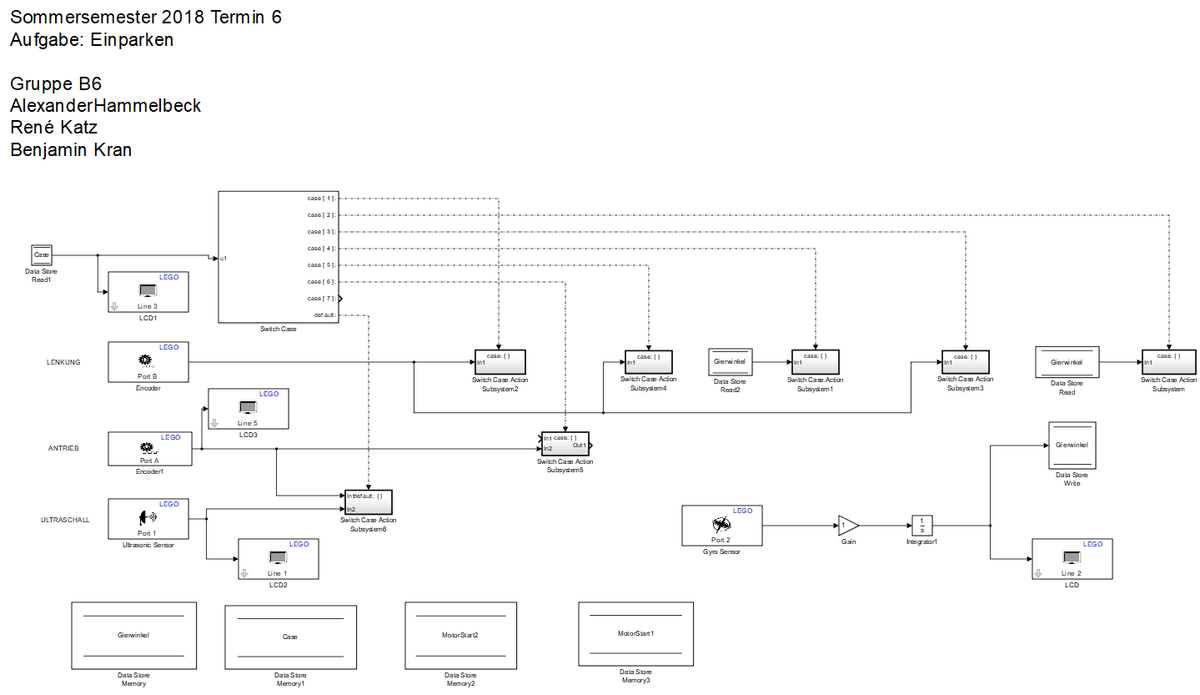Select the LCD2 display block showing Line 1
Viewport: 1200px width, 695px height.
277,559
